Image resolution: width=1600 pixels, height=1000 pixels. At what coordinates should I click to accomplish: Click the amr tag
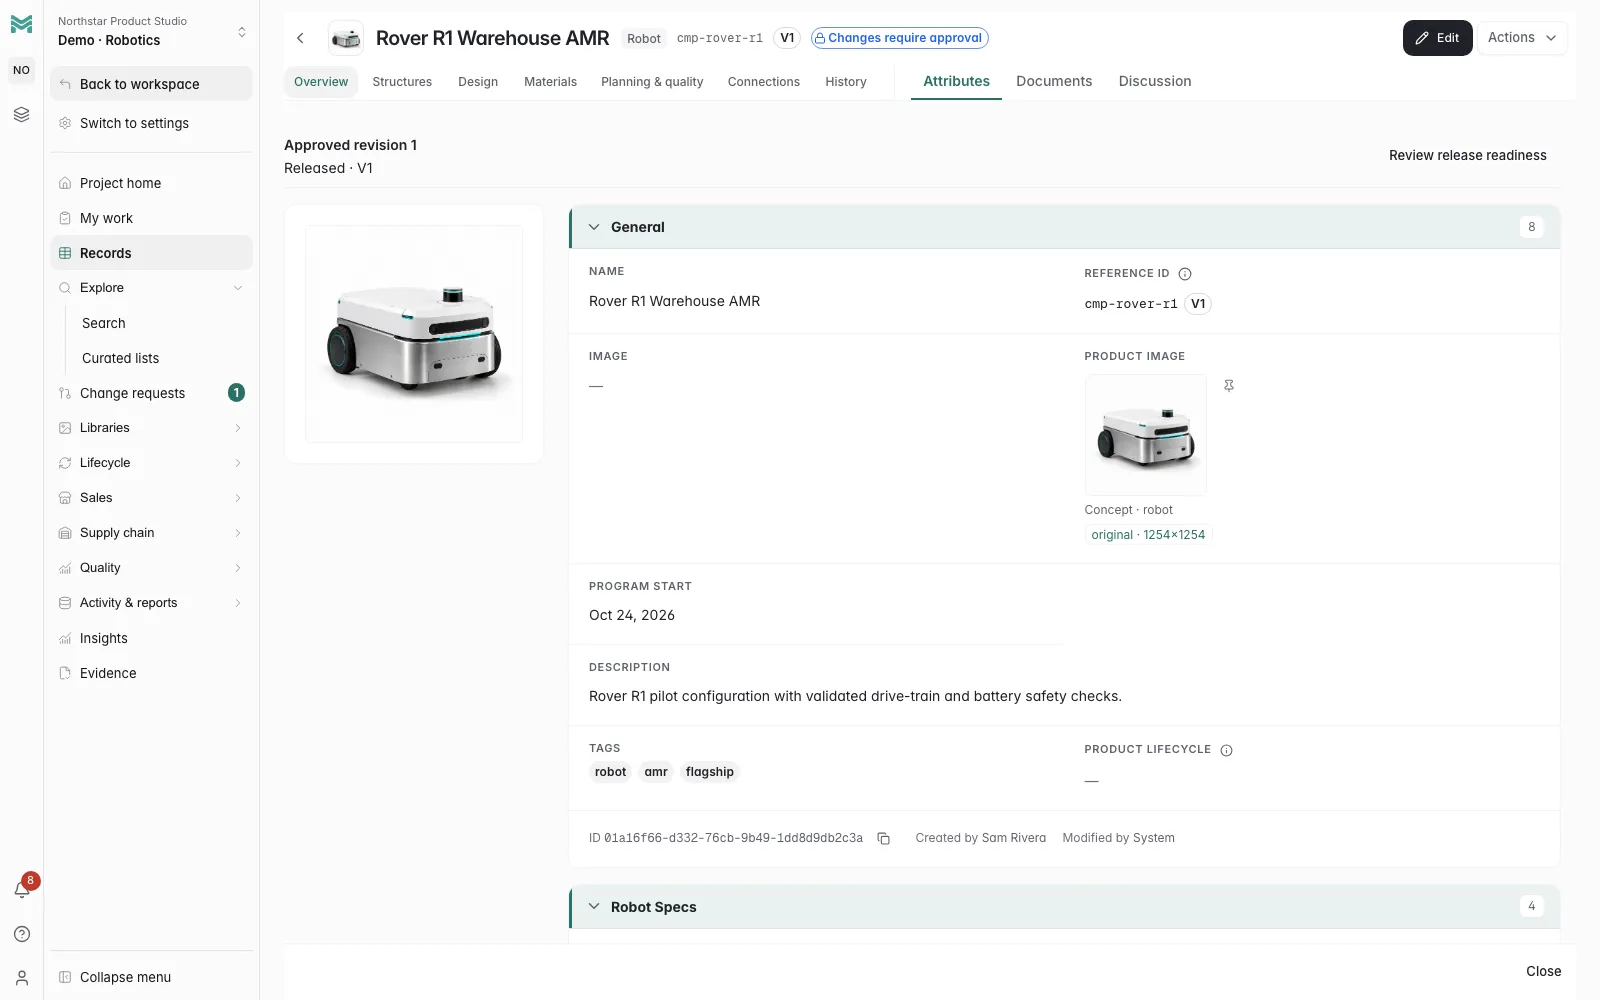[x=656, y=772]
